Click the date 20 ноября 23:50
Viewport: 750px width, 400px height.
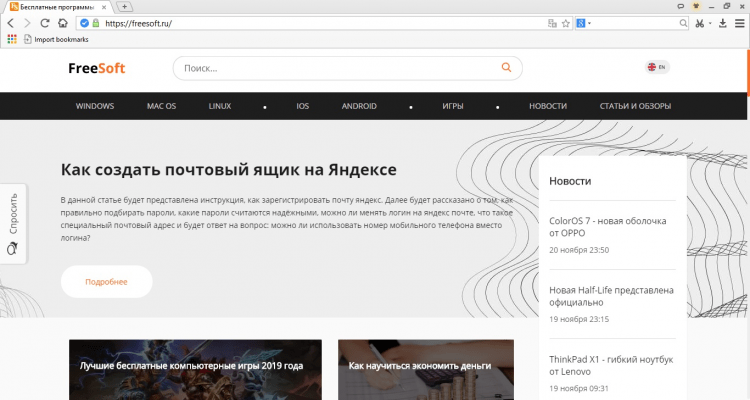point(579,250)
